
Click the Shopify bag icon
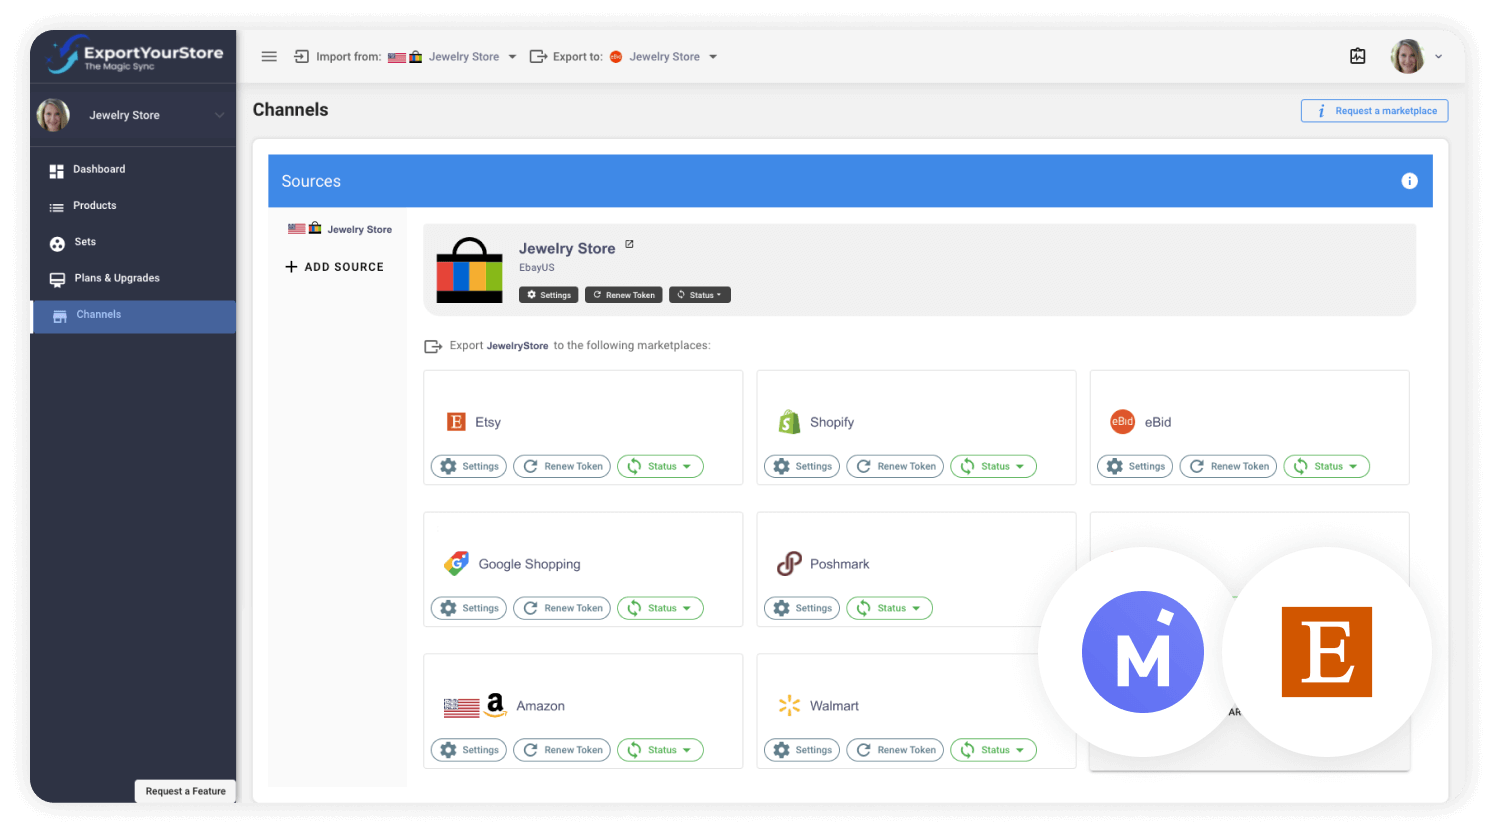[789, 422]
